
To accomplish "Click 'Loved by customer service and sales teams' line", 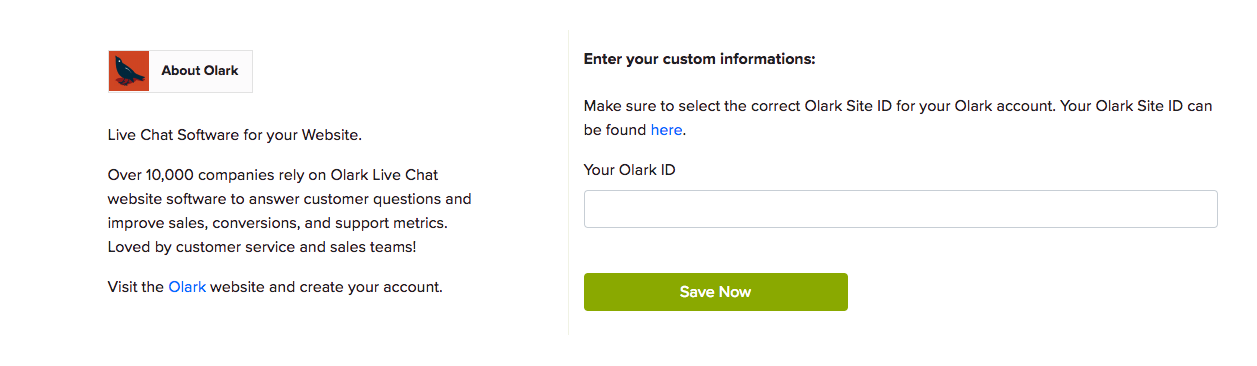I will (x=262, y=247).
